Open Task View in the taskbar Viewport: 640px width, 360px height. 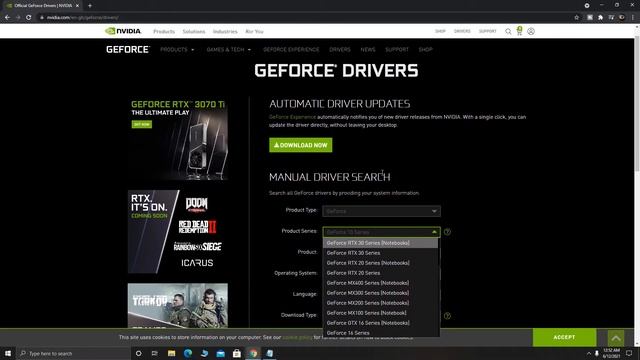point(155,353)
